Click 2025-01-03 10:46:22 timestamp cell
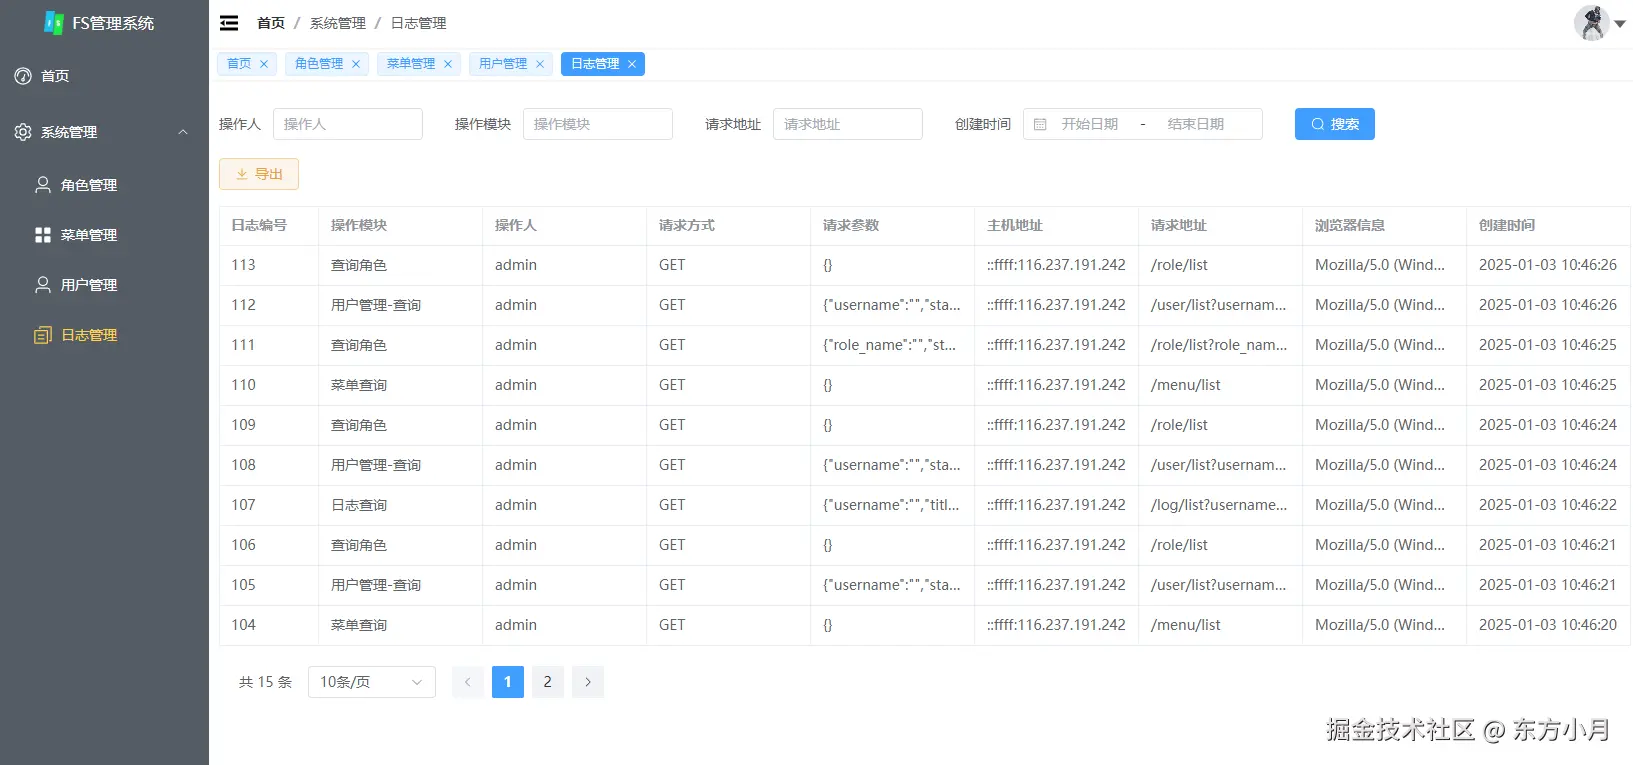1633x765 pixels. pyautogui.click(x=1548, y=505)
